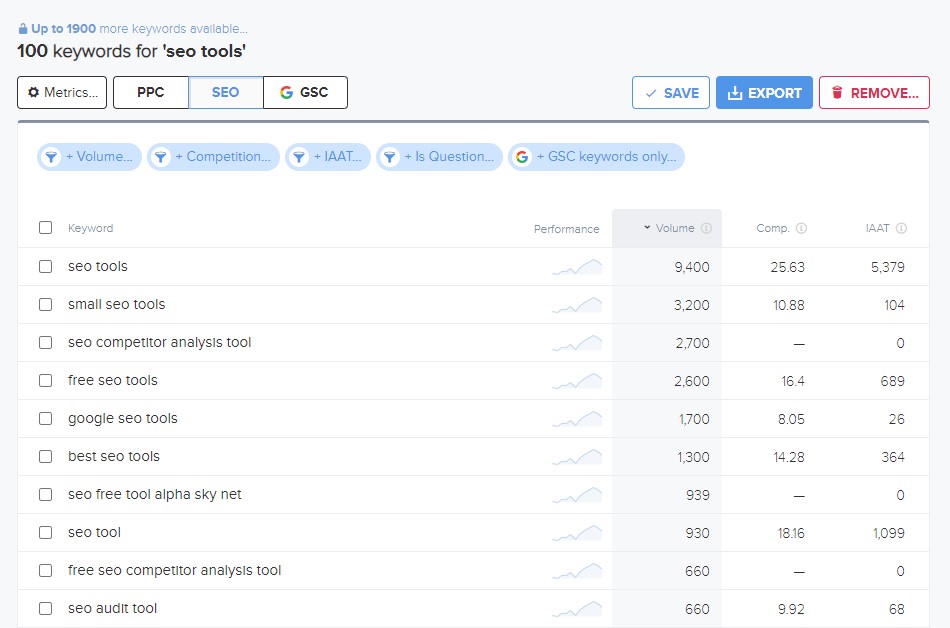Open 'Up to 1900 more keywords available' link
This screenshot has width=950, height=628.
(x=133, y=29)
